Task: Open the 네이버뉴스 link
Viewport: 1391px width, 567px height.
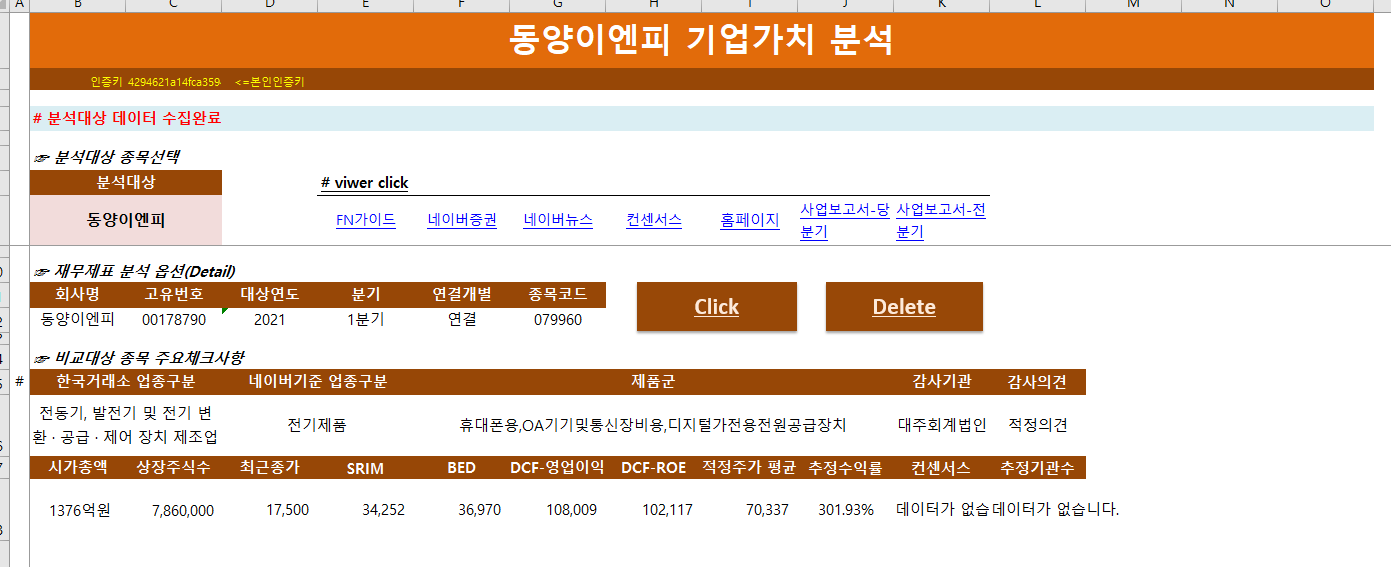Action: [558, 220]
